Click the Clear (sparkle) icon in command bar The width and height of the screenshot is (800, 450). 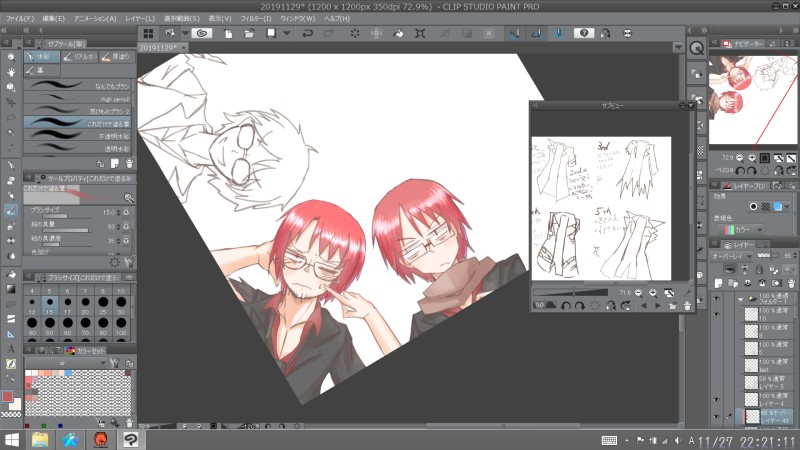(355, 33)
